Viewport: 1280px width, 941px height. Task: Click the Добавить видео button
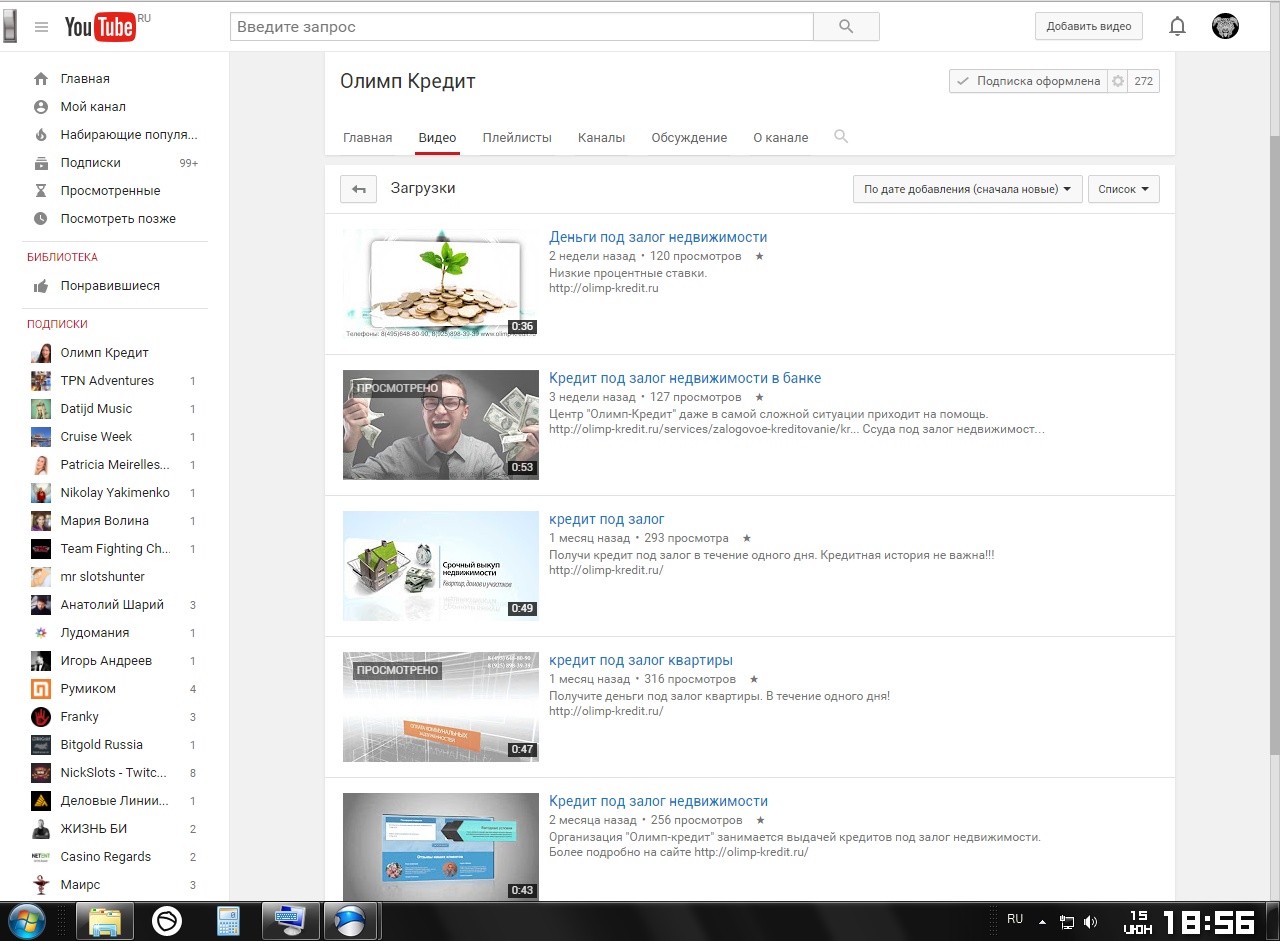[1089, 27]
